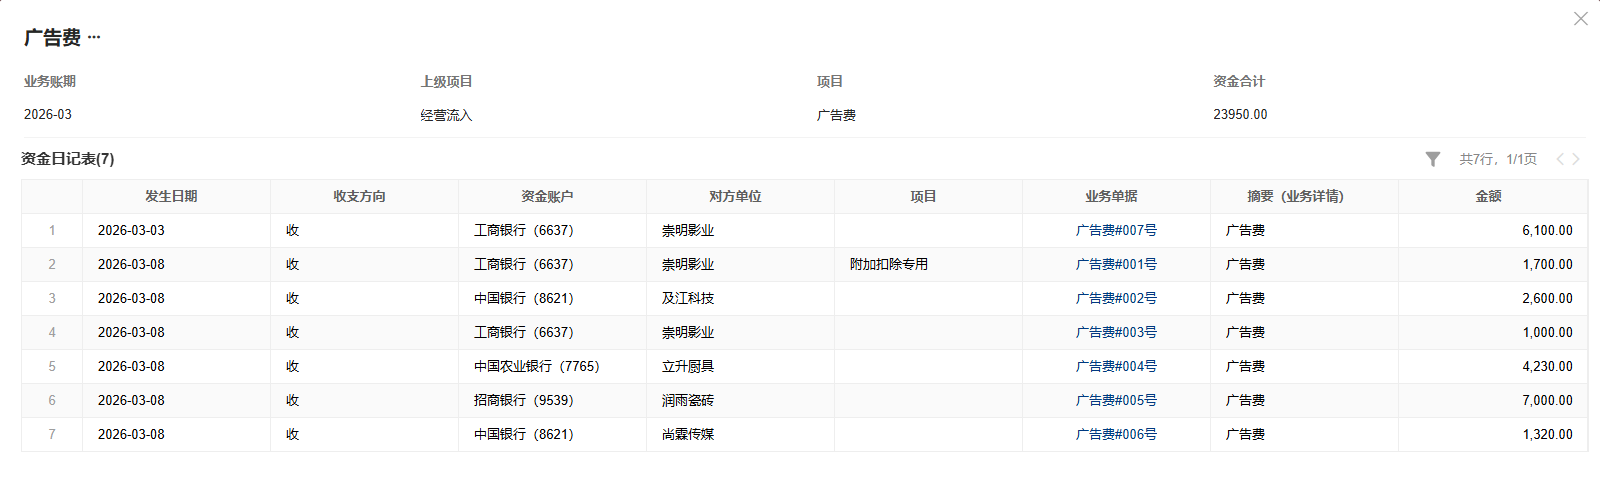Open link 广告费#005号
The image size is (1600, 495).
click(1116, 400)
